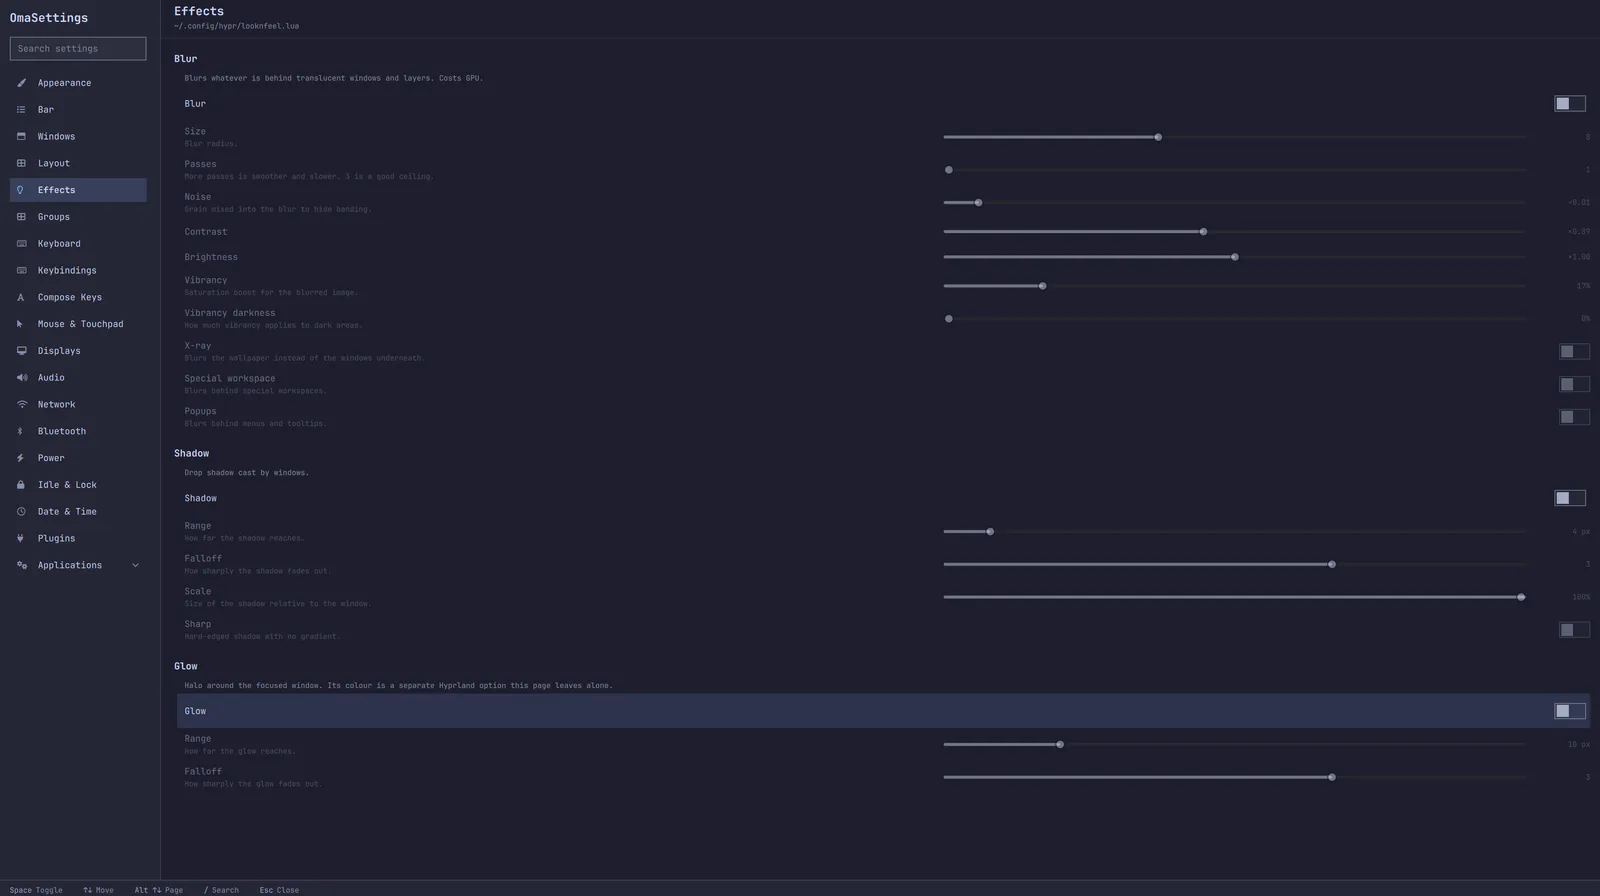Toggle the X-ray blur option
The height and width of the screenshot is (896, 1600).
click(x=1574, y=352)
